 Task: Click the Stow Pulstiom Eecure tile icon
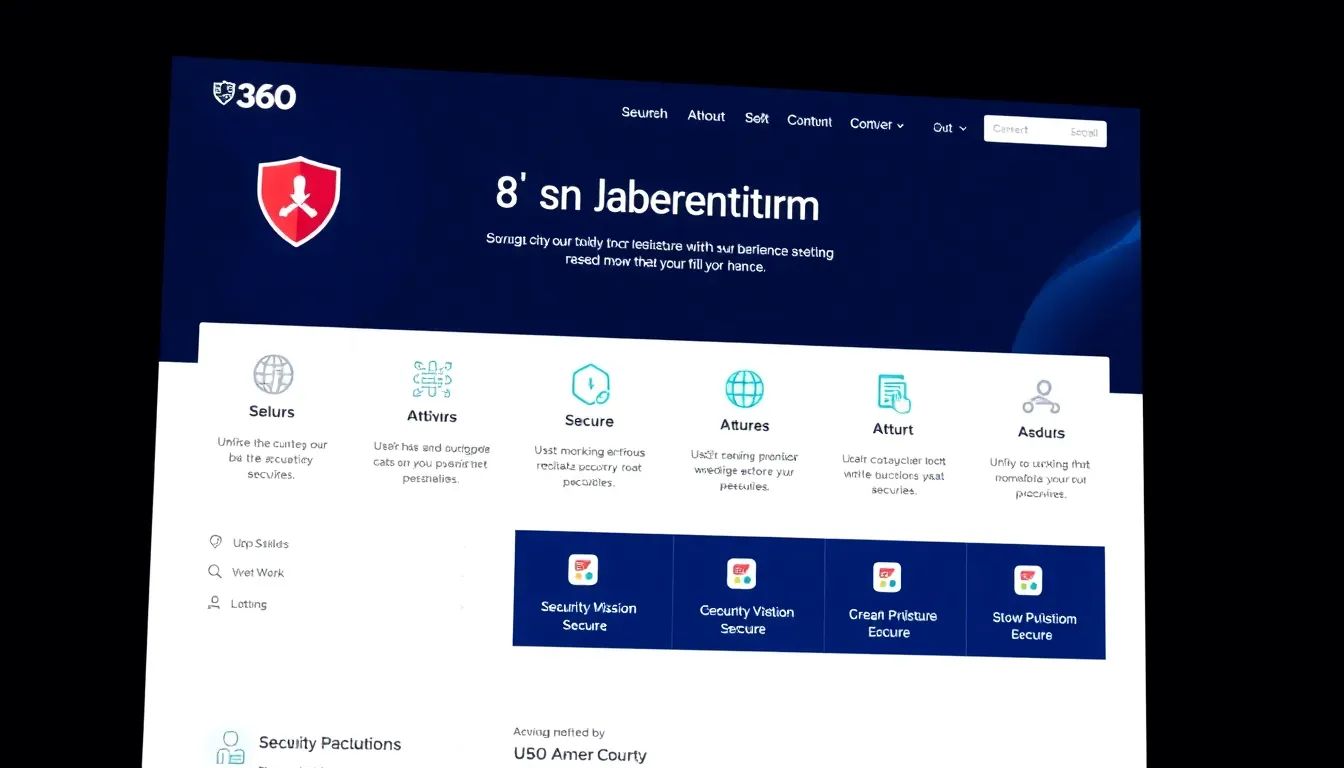click(1028, 580)
